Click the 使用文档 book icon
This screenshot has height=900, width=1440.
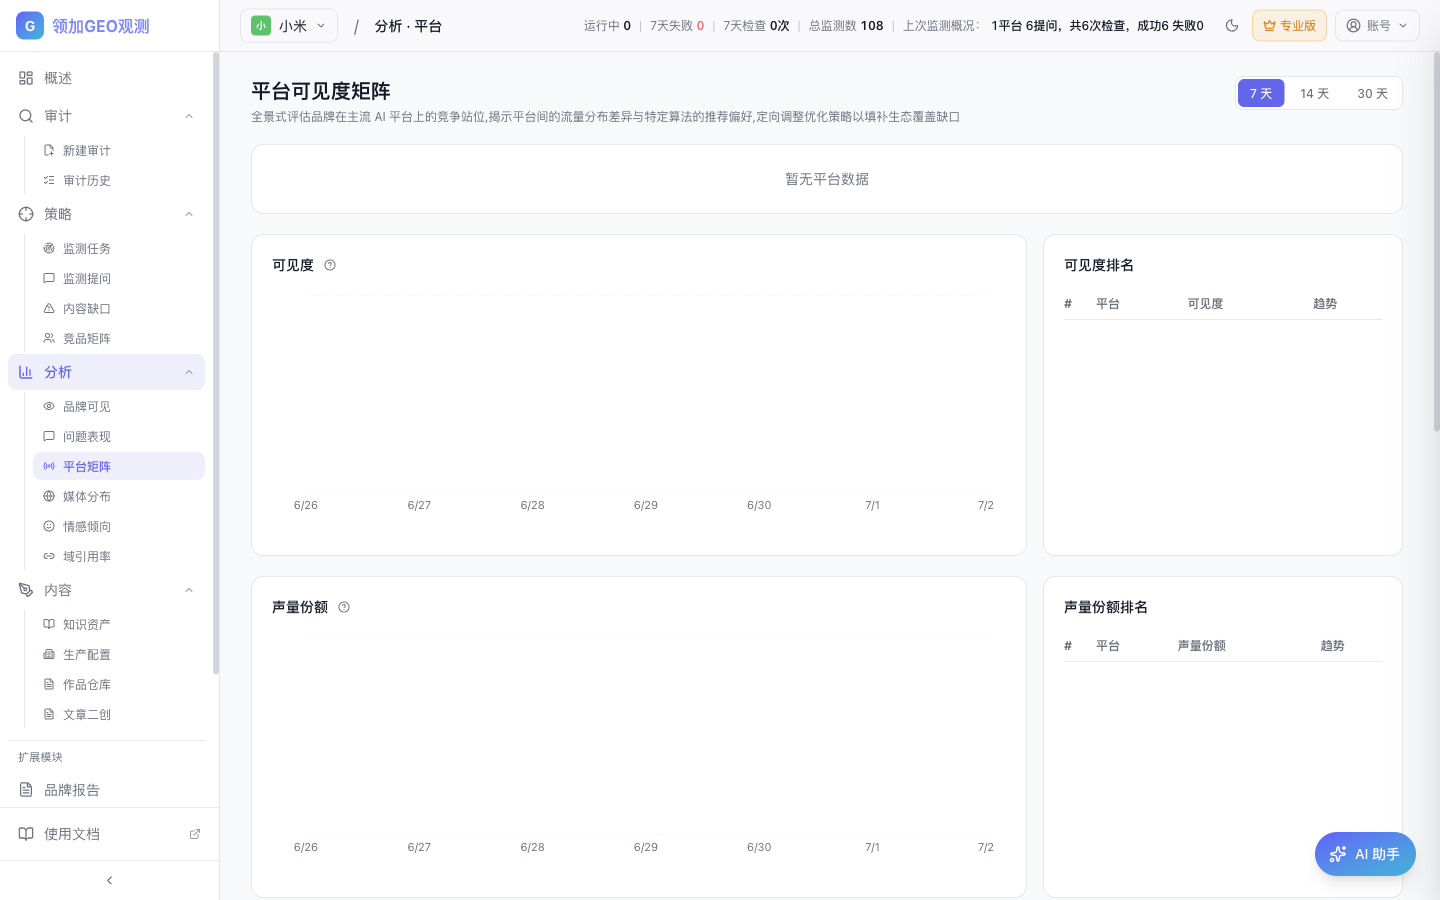pyautogui.click(x=26, y=834)
